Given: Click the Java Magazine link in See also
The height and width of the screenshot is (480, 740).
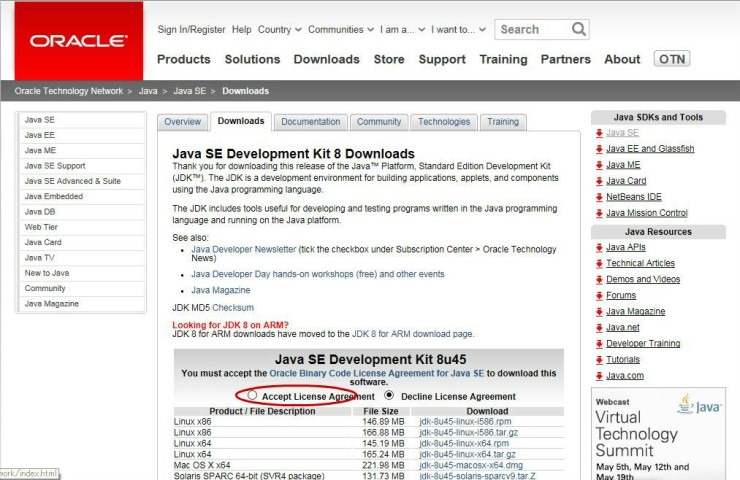Looking at the screenshot, I should click(x=220, y=290).
